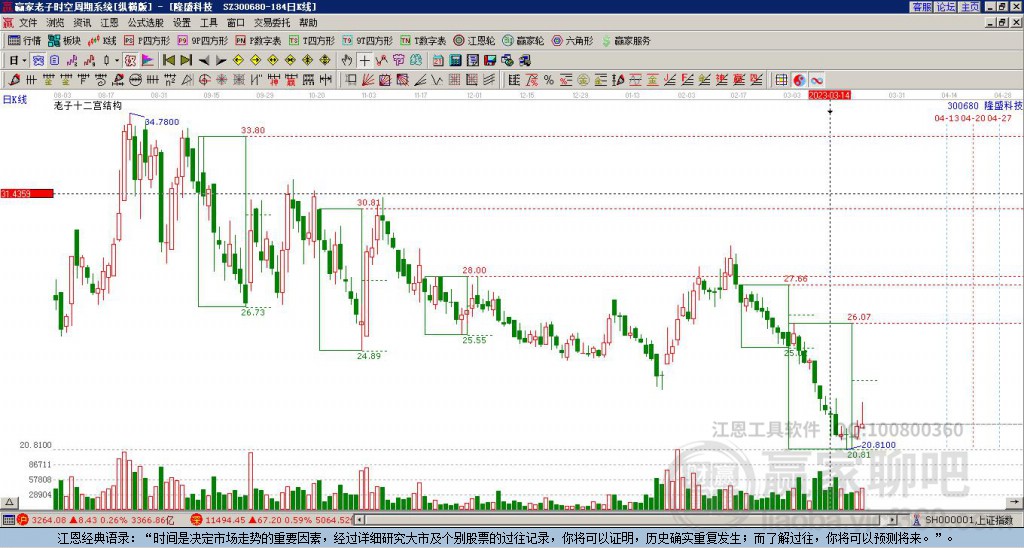Image resolution: width=1024 pixels, height=548 pixels.
Task: Open the 公式选股 menu
Action: pyautogui.click(x=146, y=23)
